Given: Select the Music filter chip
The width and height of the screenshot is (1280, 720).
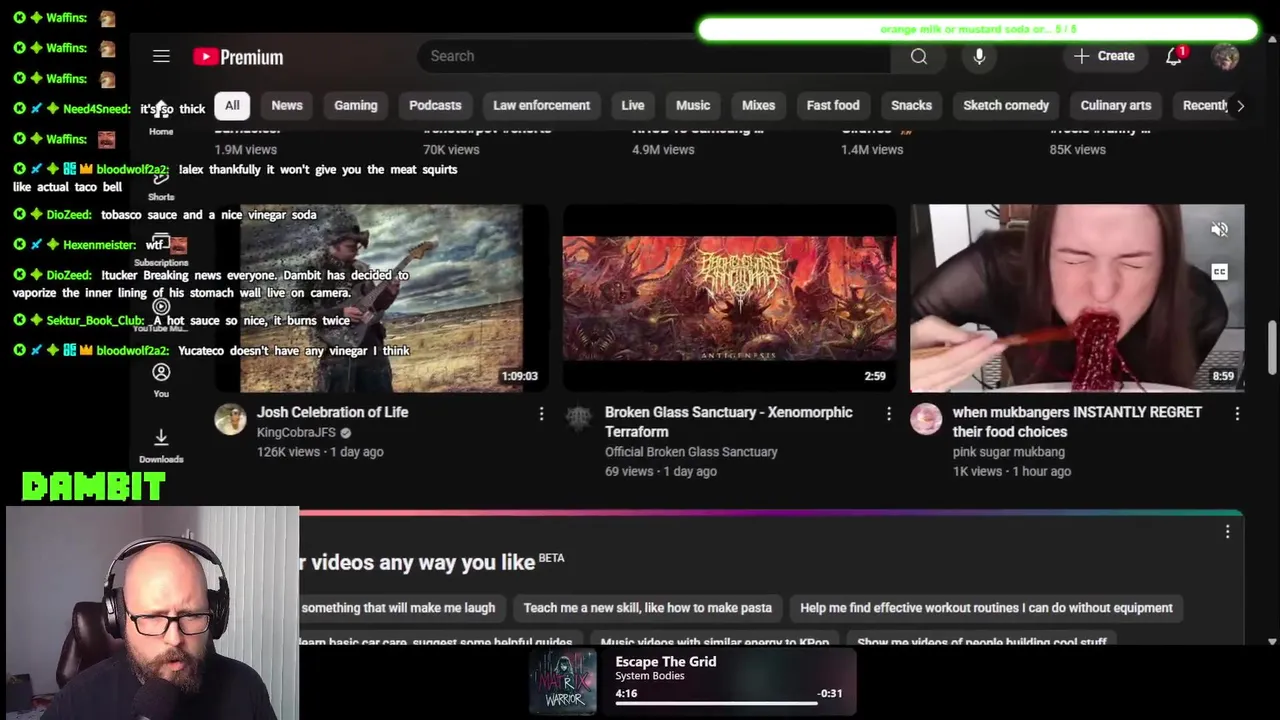Looking at the screenshot, I should click(693, 105).
